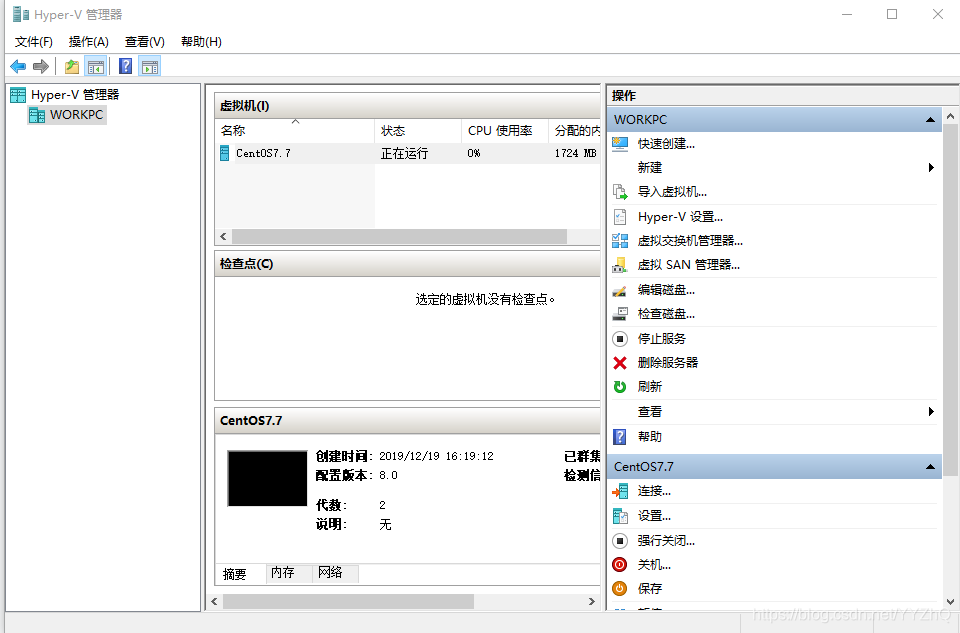This screenshot has width=960, height=633.
Task: Open the 查看(V) menu
Action: click(144, 42)
